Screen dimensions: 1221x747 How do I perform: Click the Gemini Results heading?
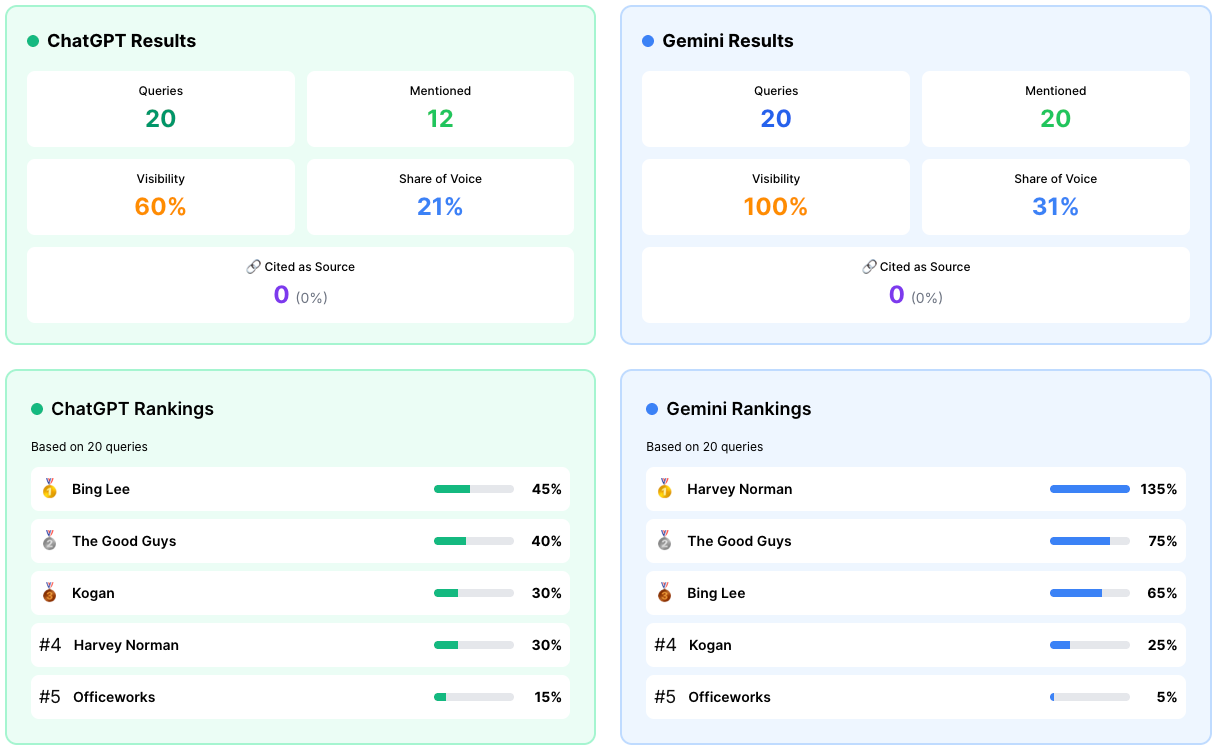click(x=728, y=41)
